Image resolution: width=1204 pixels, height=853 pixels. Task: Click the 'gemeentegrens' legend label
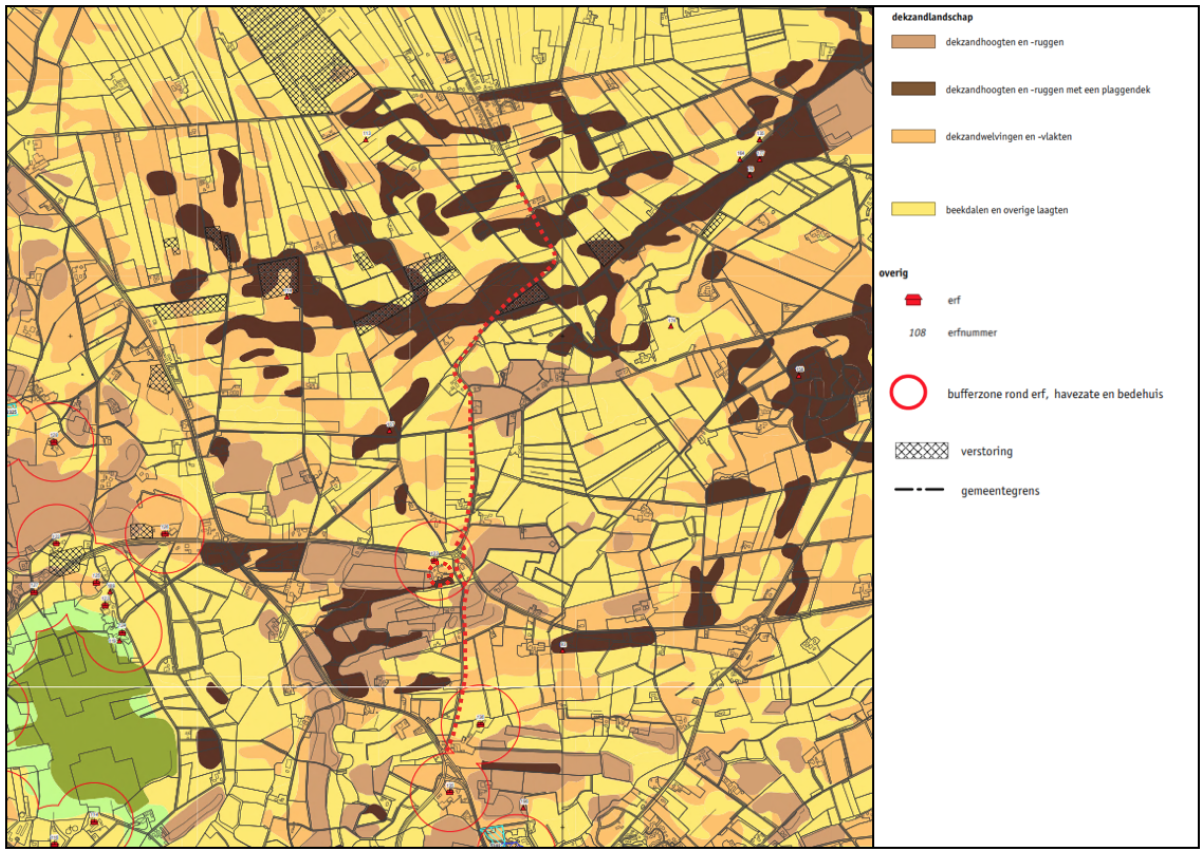[x=1000, y=491]
